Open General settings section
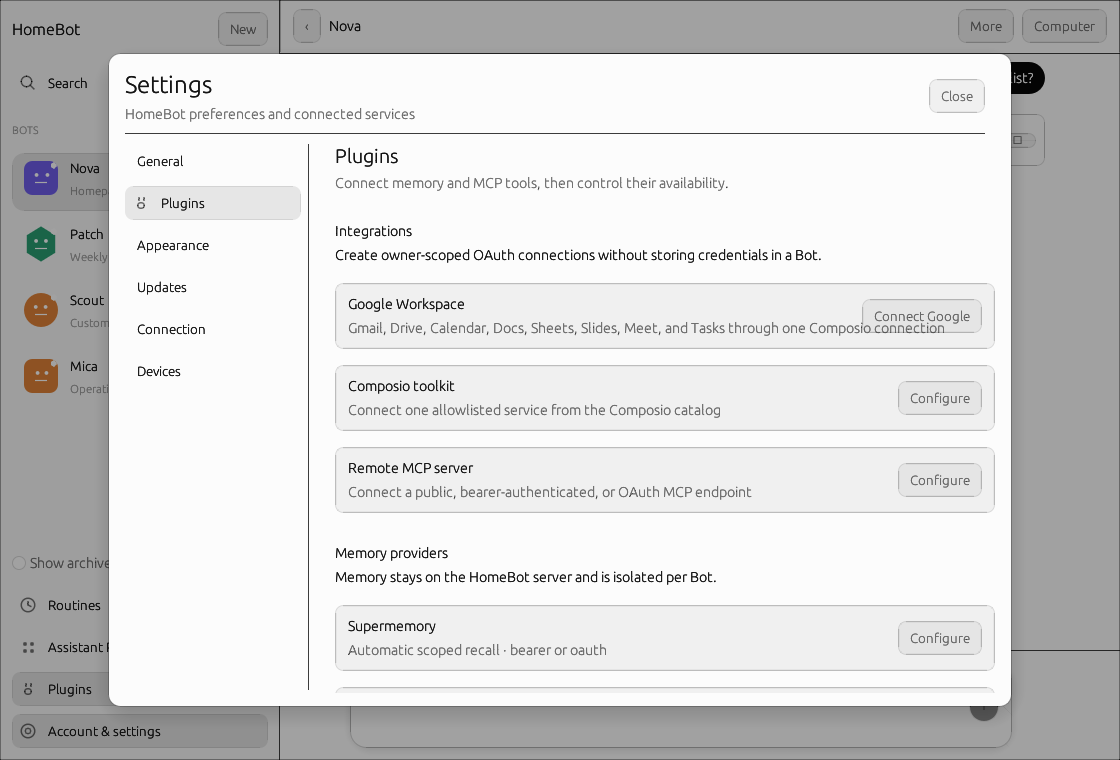This screenshot has width=1120, height=760. pos(213,161)
